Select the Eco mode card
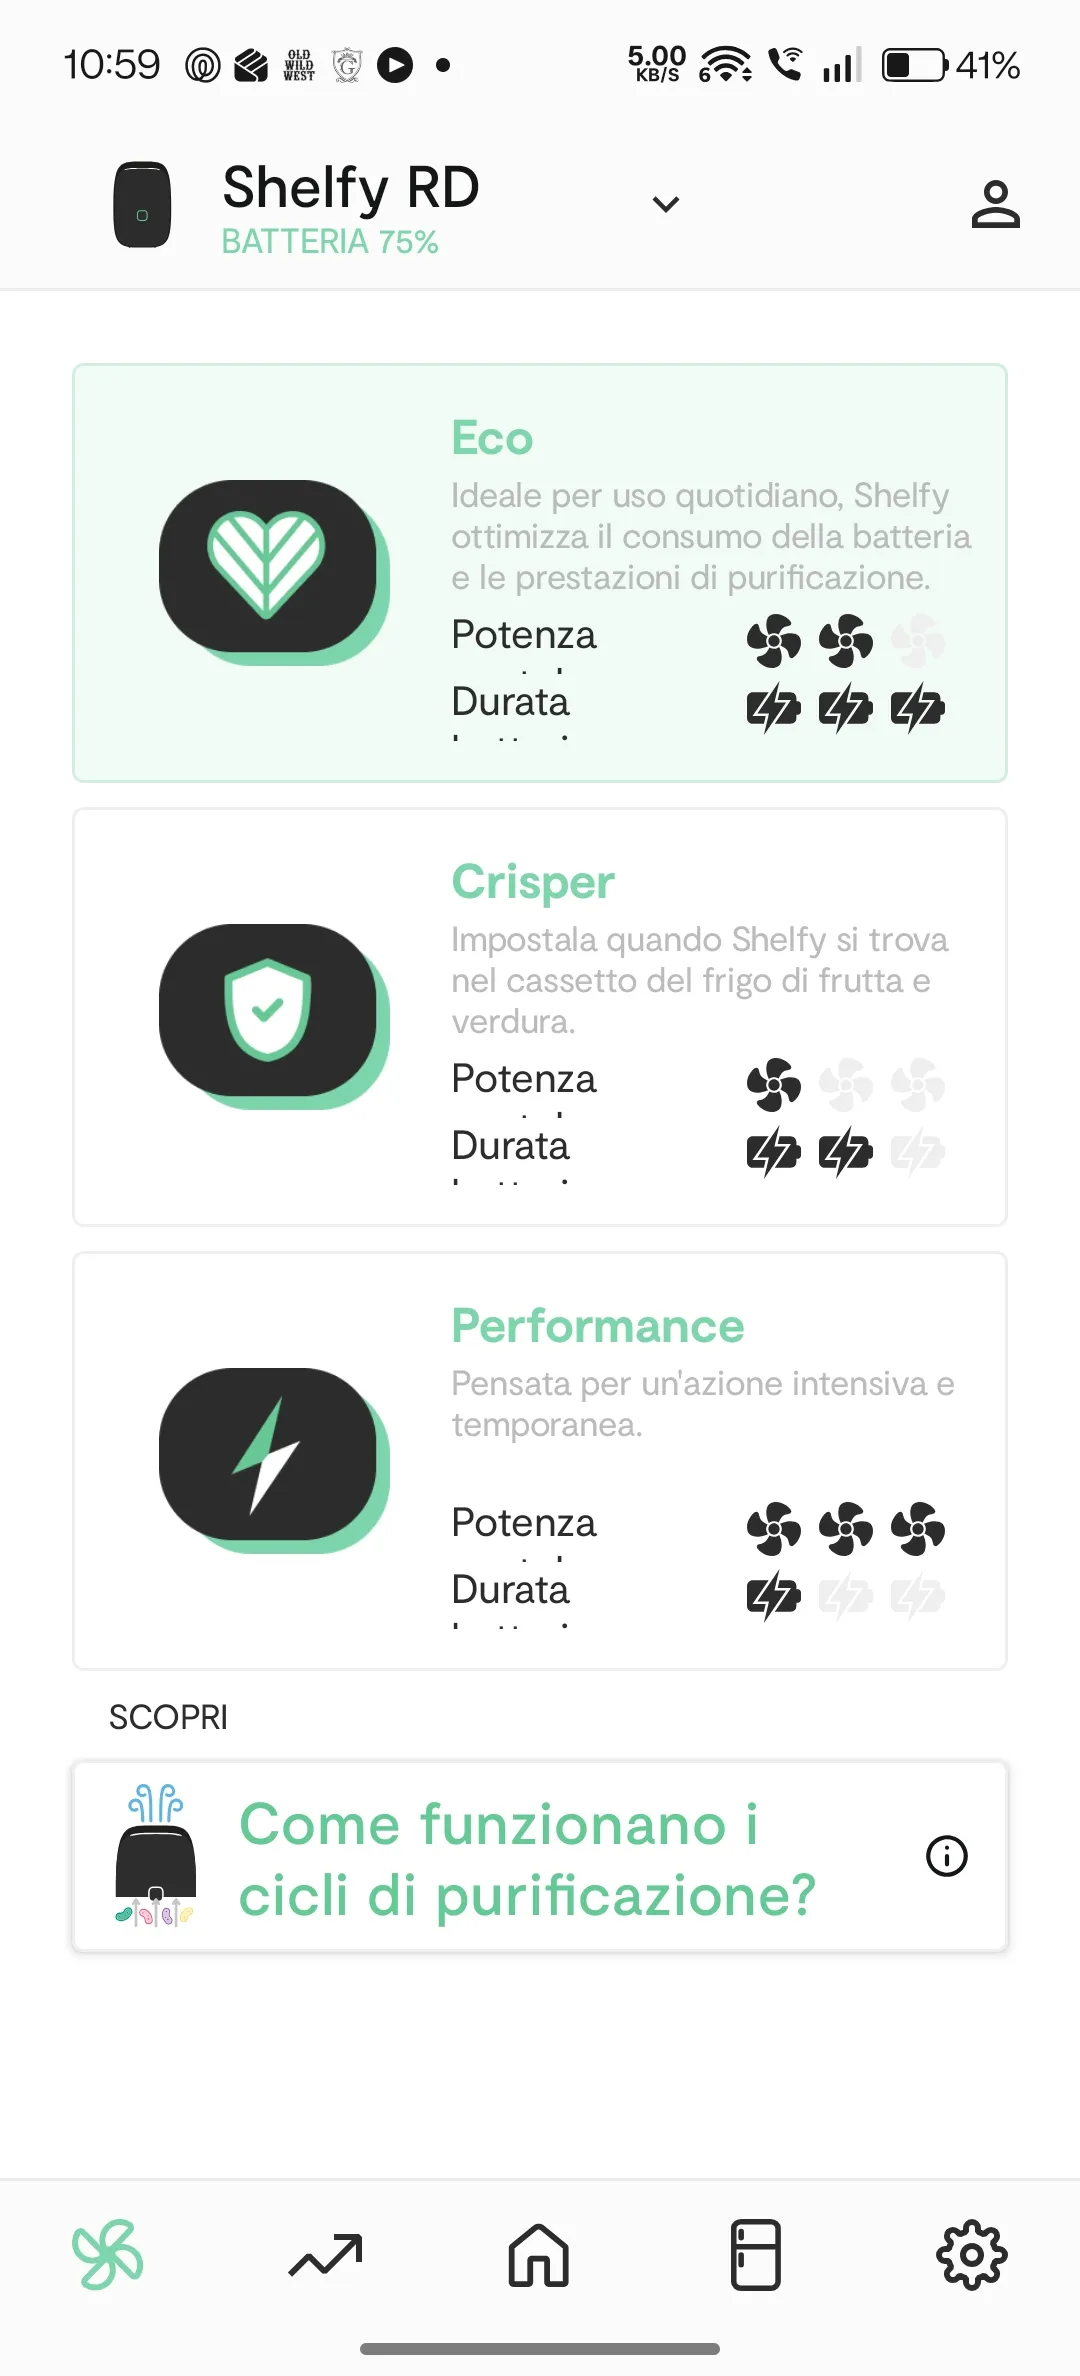 pyautogui.click(x=540, y=573)
